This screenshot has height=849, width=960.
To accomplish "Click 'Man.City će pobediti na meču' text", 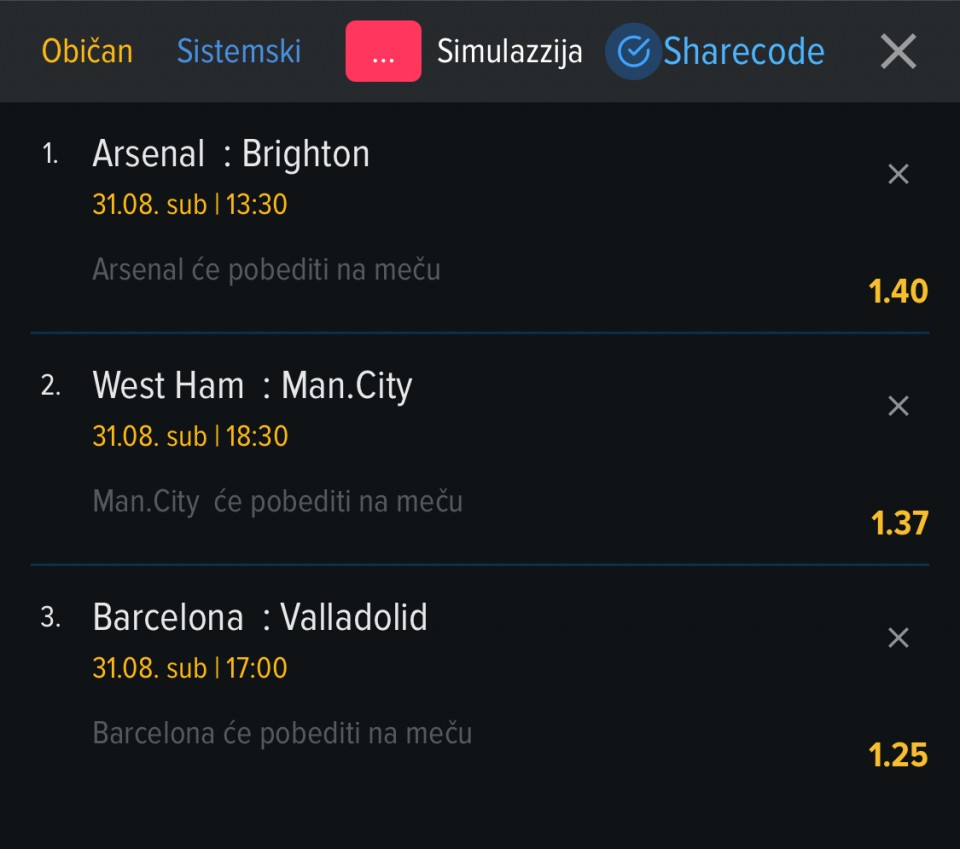I will coord(277,502).
